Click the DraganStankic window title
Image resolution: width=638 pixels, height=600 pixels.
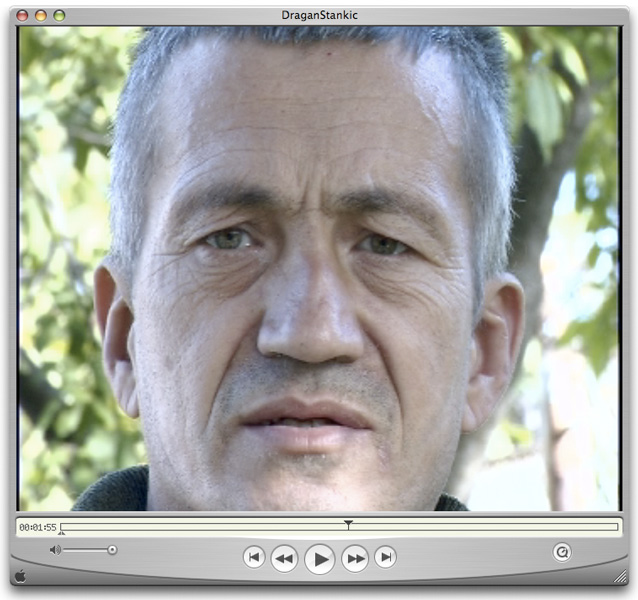319,15
